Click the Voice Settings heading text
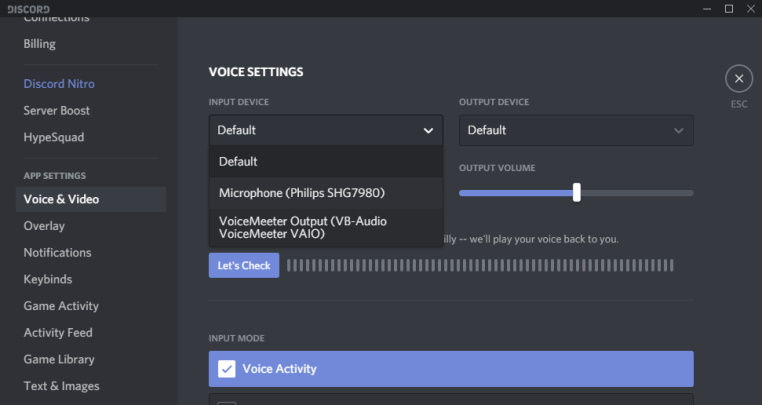 tap(256, 72)
